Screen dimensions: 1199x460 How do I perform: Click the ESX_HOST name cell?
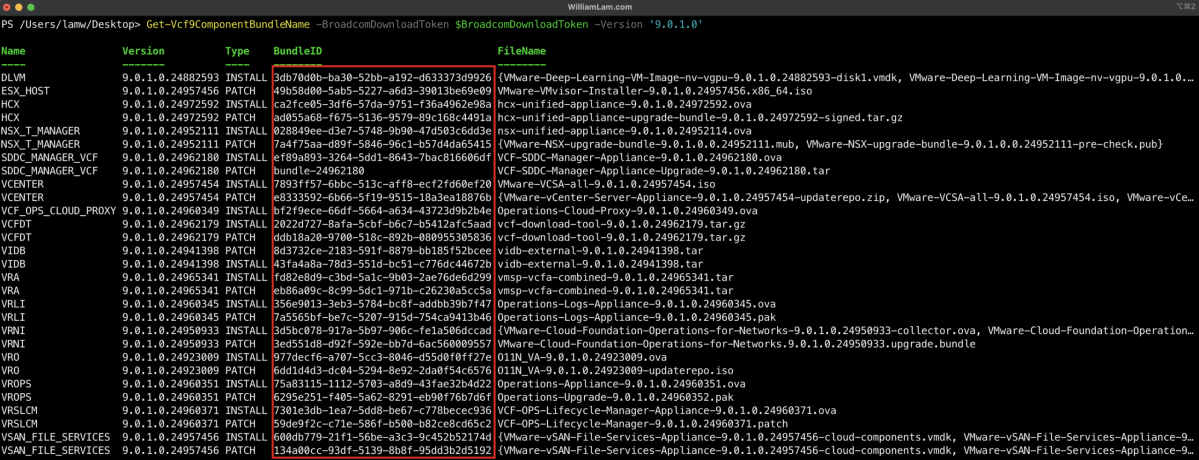point(25,91)
